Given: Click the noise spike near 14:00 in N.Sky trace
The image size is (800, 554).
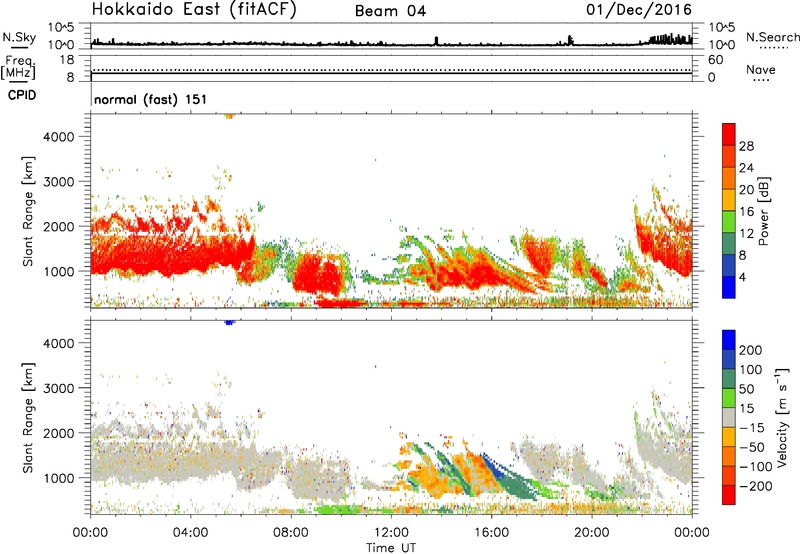Looking at the screenshot, I should tap(436, 41).
